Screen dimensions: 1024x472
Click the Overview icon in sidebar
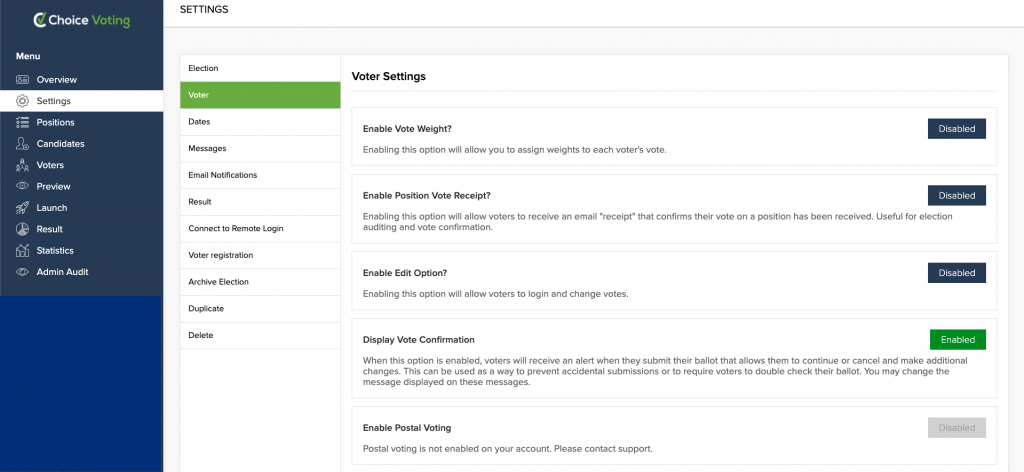tap(22, 80)
